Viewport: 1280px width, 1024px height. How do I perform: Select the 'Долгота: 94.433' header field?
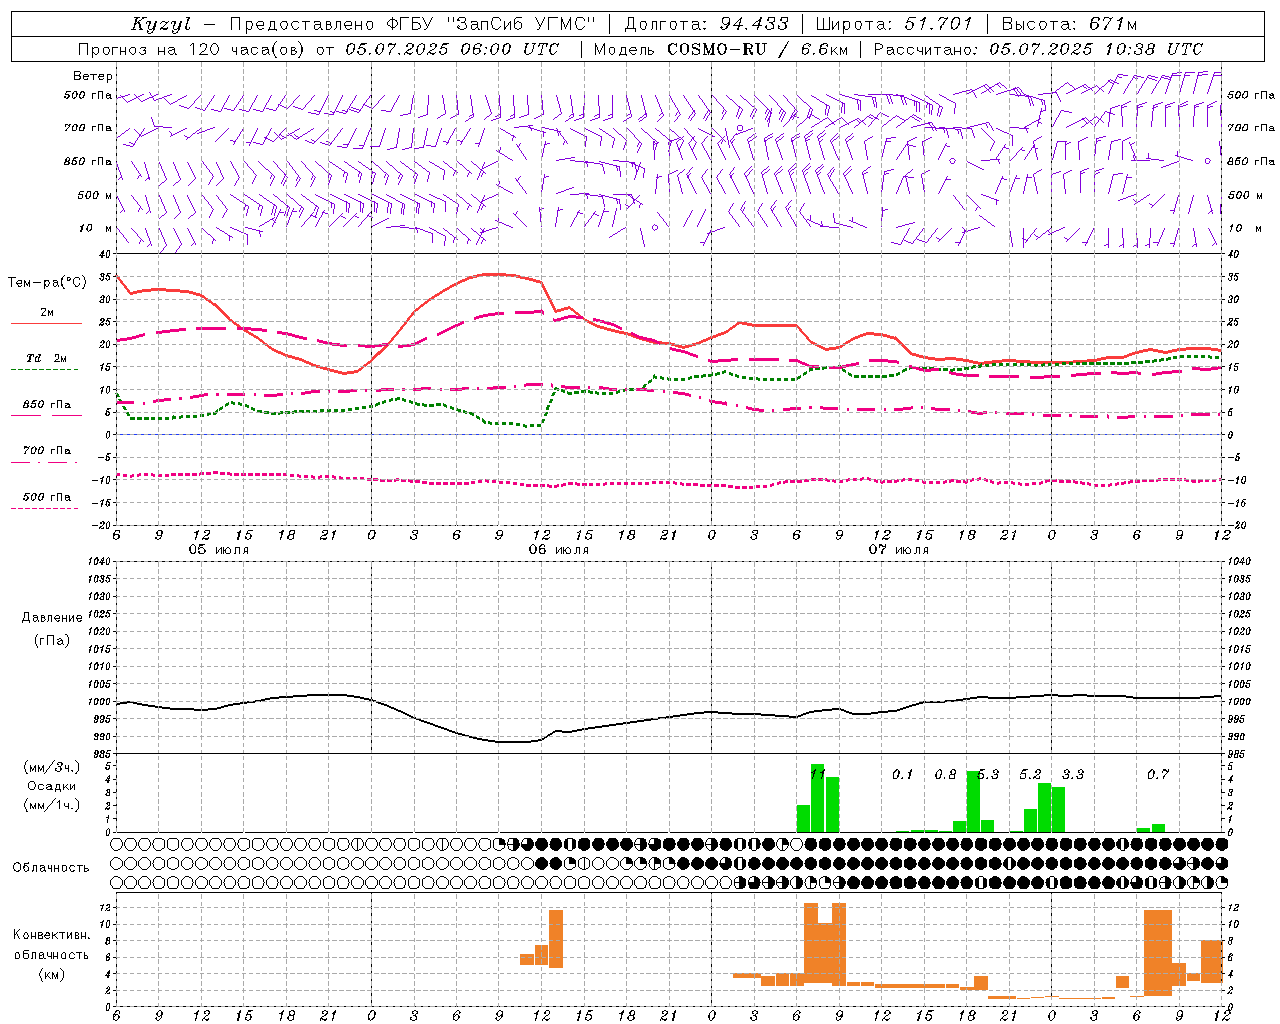point(706,24)
